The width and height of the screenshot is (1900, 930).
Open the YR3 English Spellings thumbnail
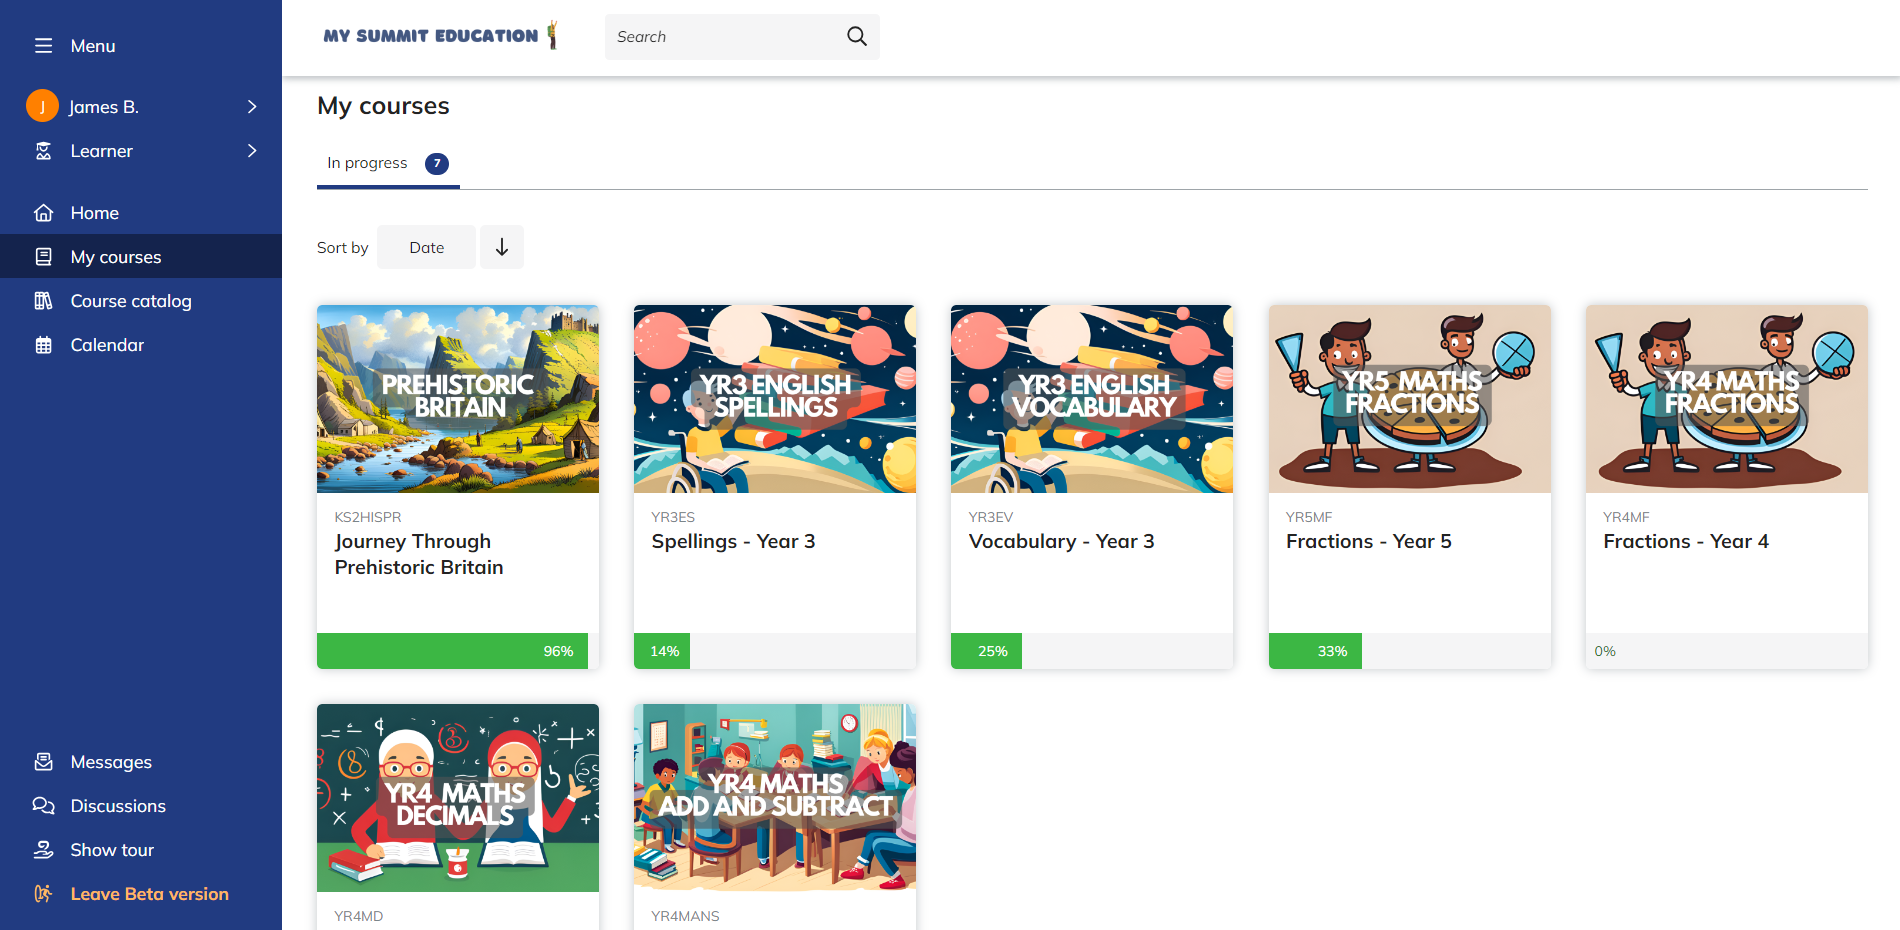[x=775, y=399]
